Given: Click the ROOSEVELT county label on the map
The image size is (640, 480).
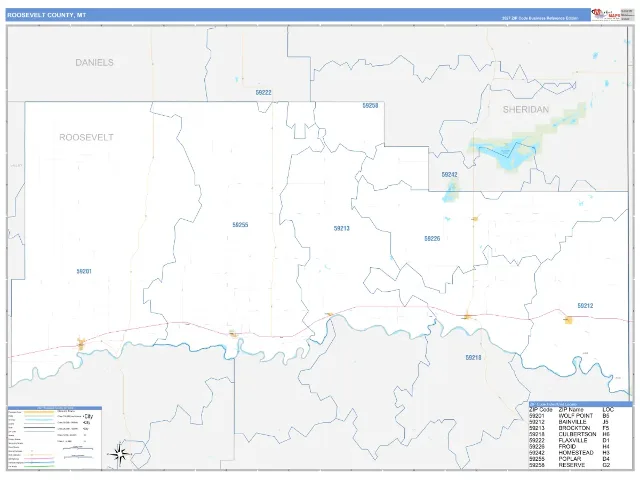Looking at the screenshot, I should (86, 137).
